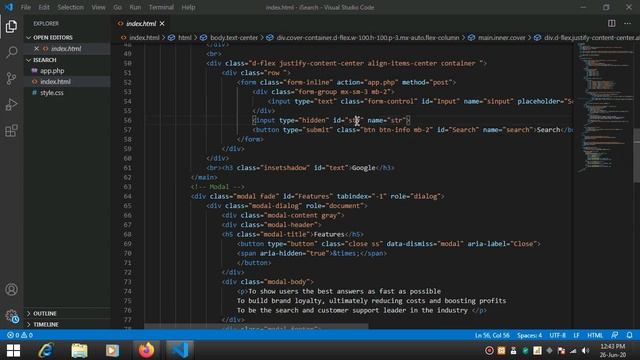Click the Modal comment on line 63
Viewport: 640px width, 360px height.
click(218, 187)
